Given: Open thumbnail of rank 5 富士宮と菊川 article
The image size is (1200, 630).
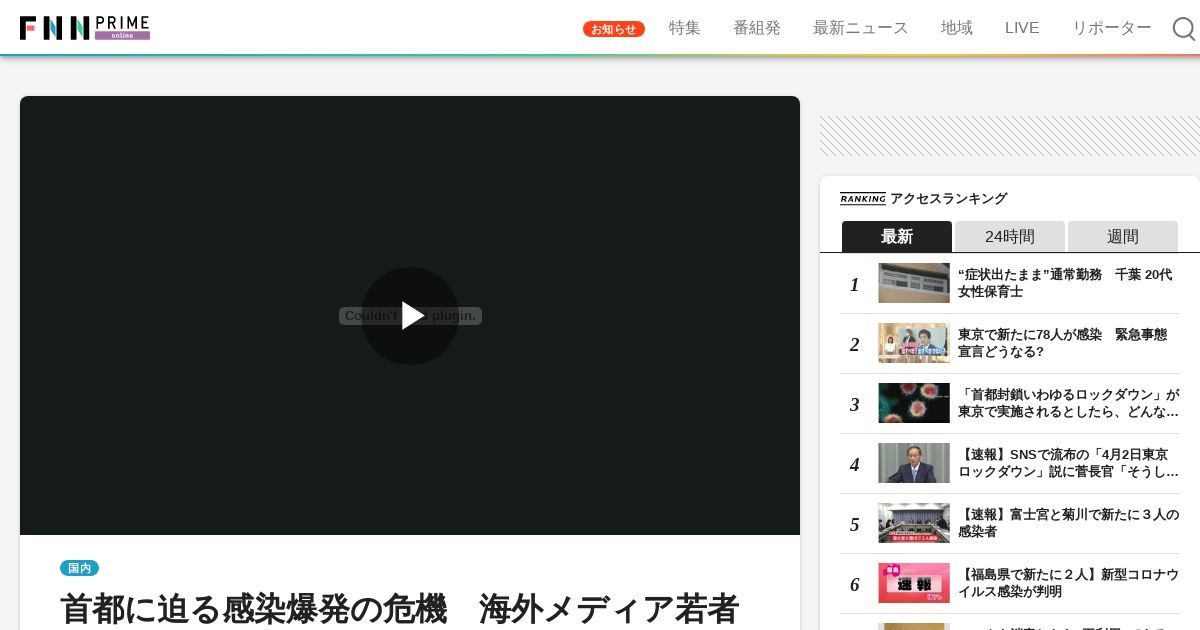Looking at the screenshot, I should point(914,523).
